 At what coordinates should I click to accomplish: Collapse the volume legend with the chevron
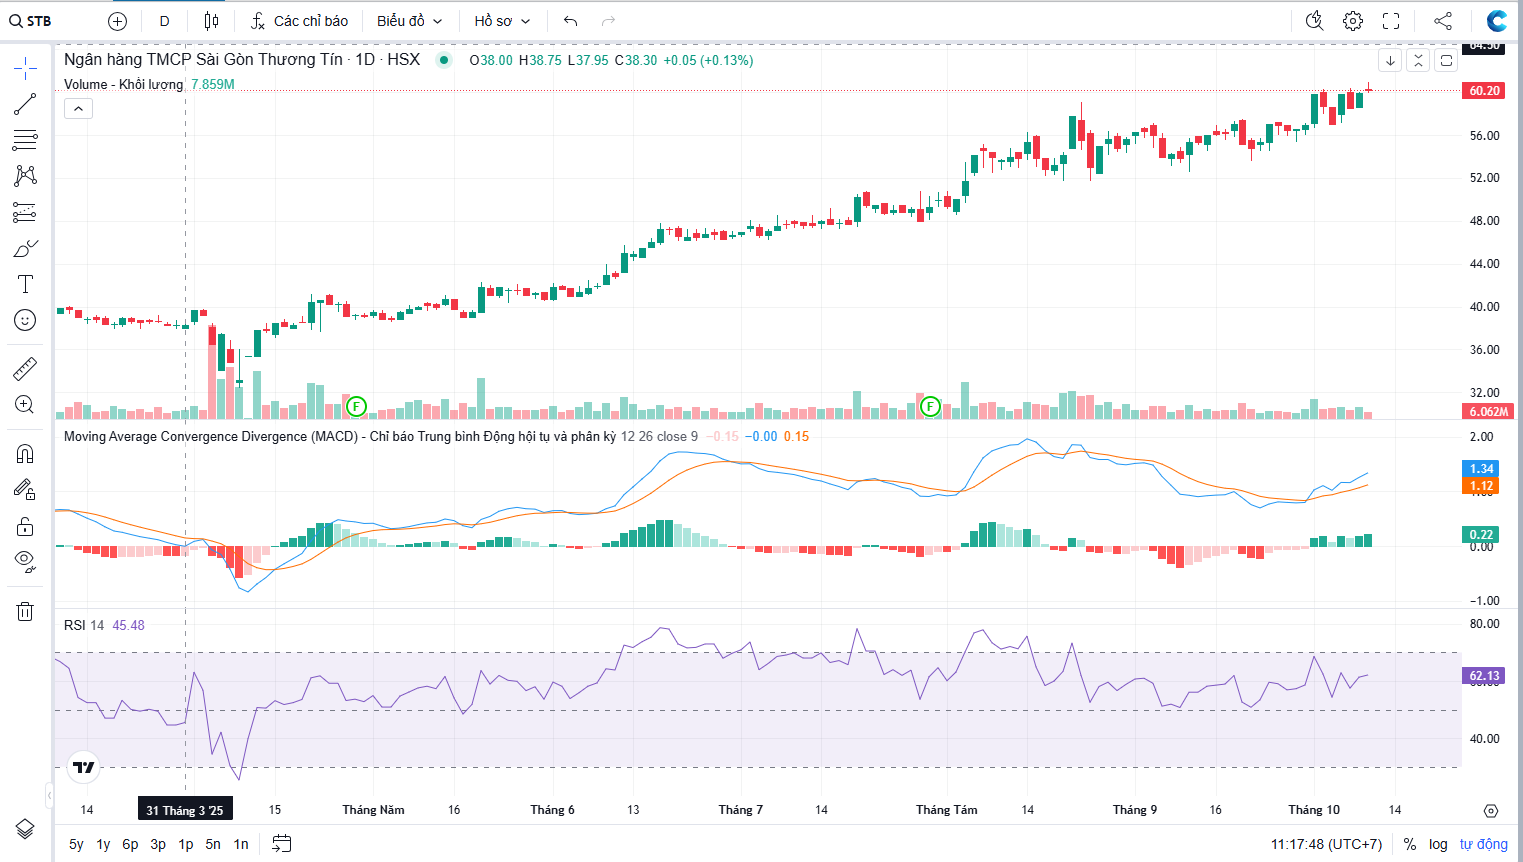(79, 108)
